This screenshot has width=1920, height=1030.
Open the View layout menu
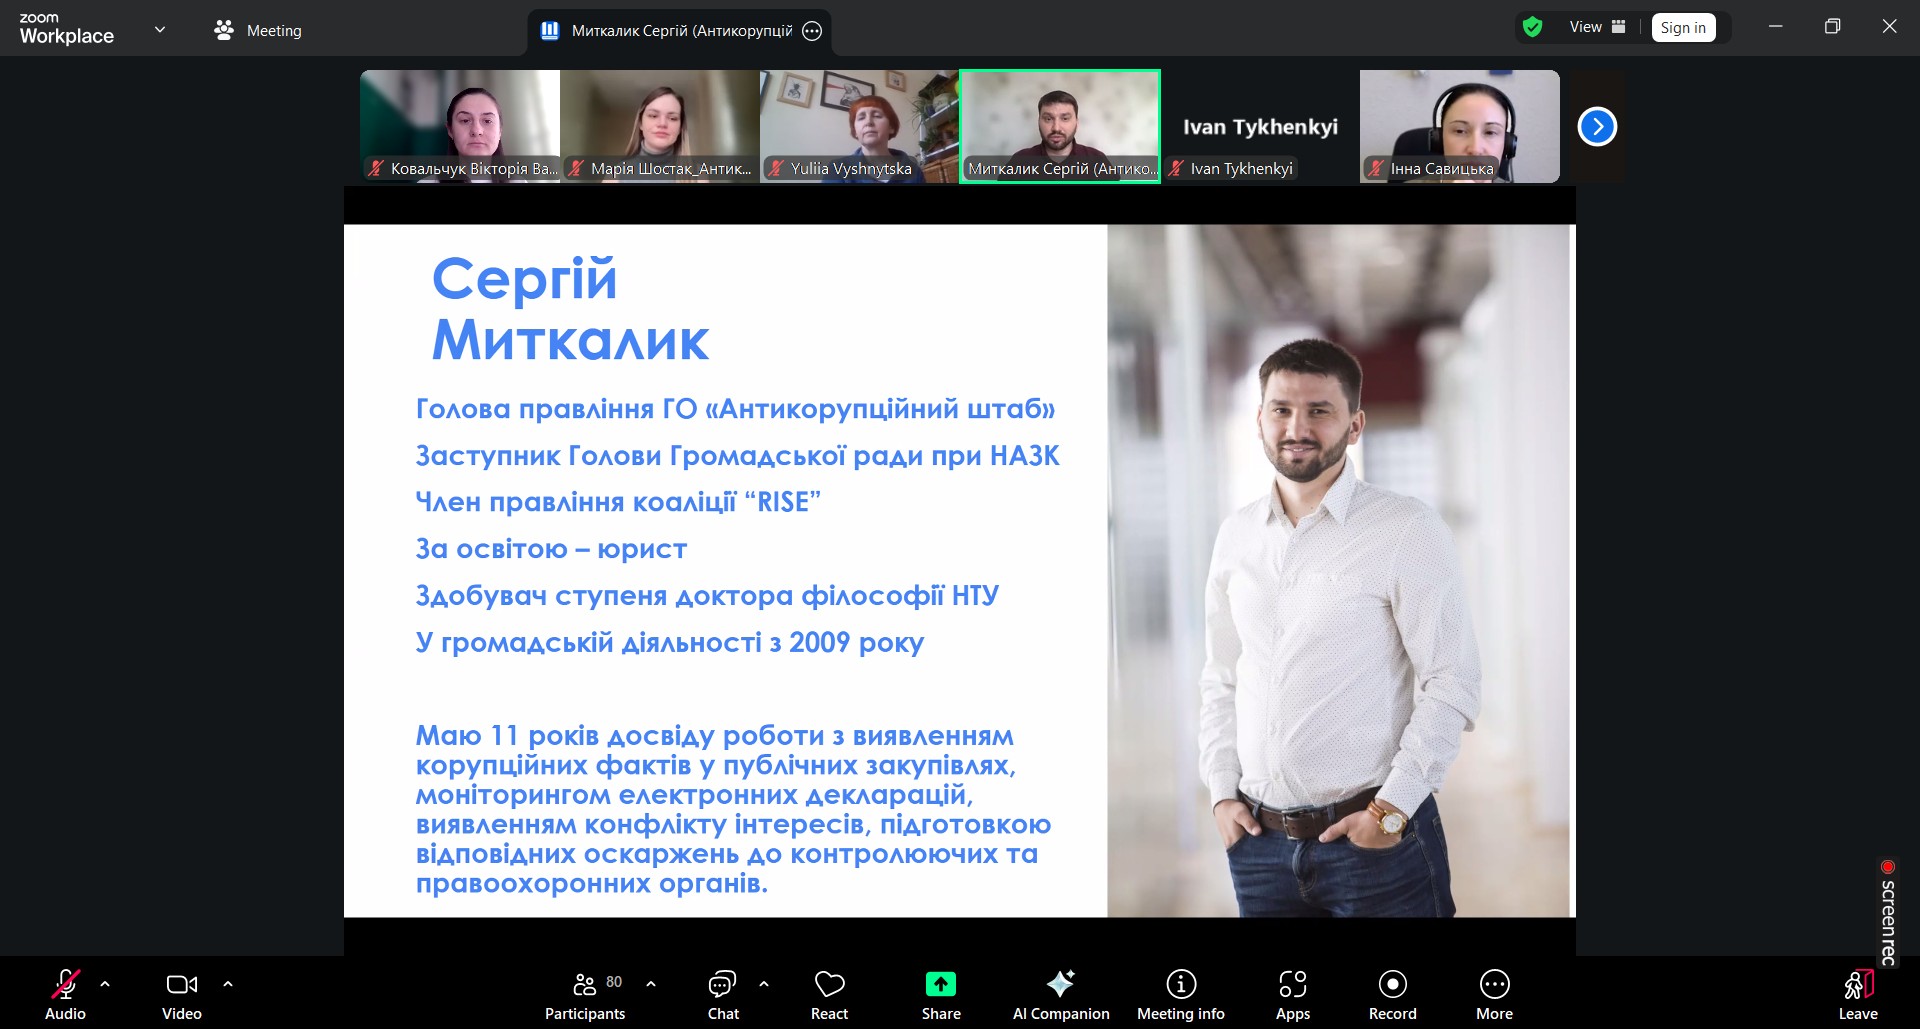(1597, 28)
